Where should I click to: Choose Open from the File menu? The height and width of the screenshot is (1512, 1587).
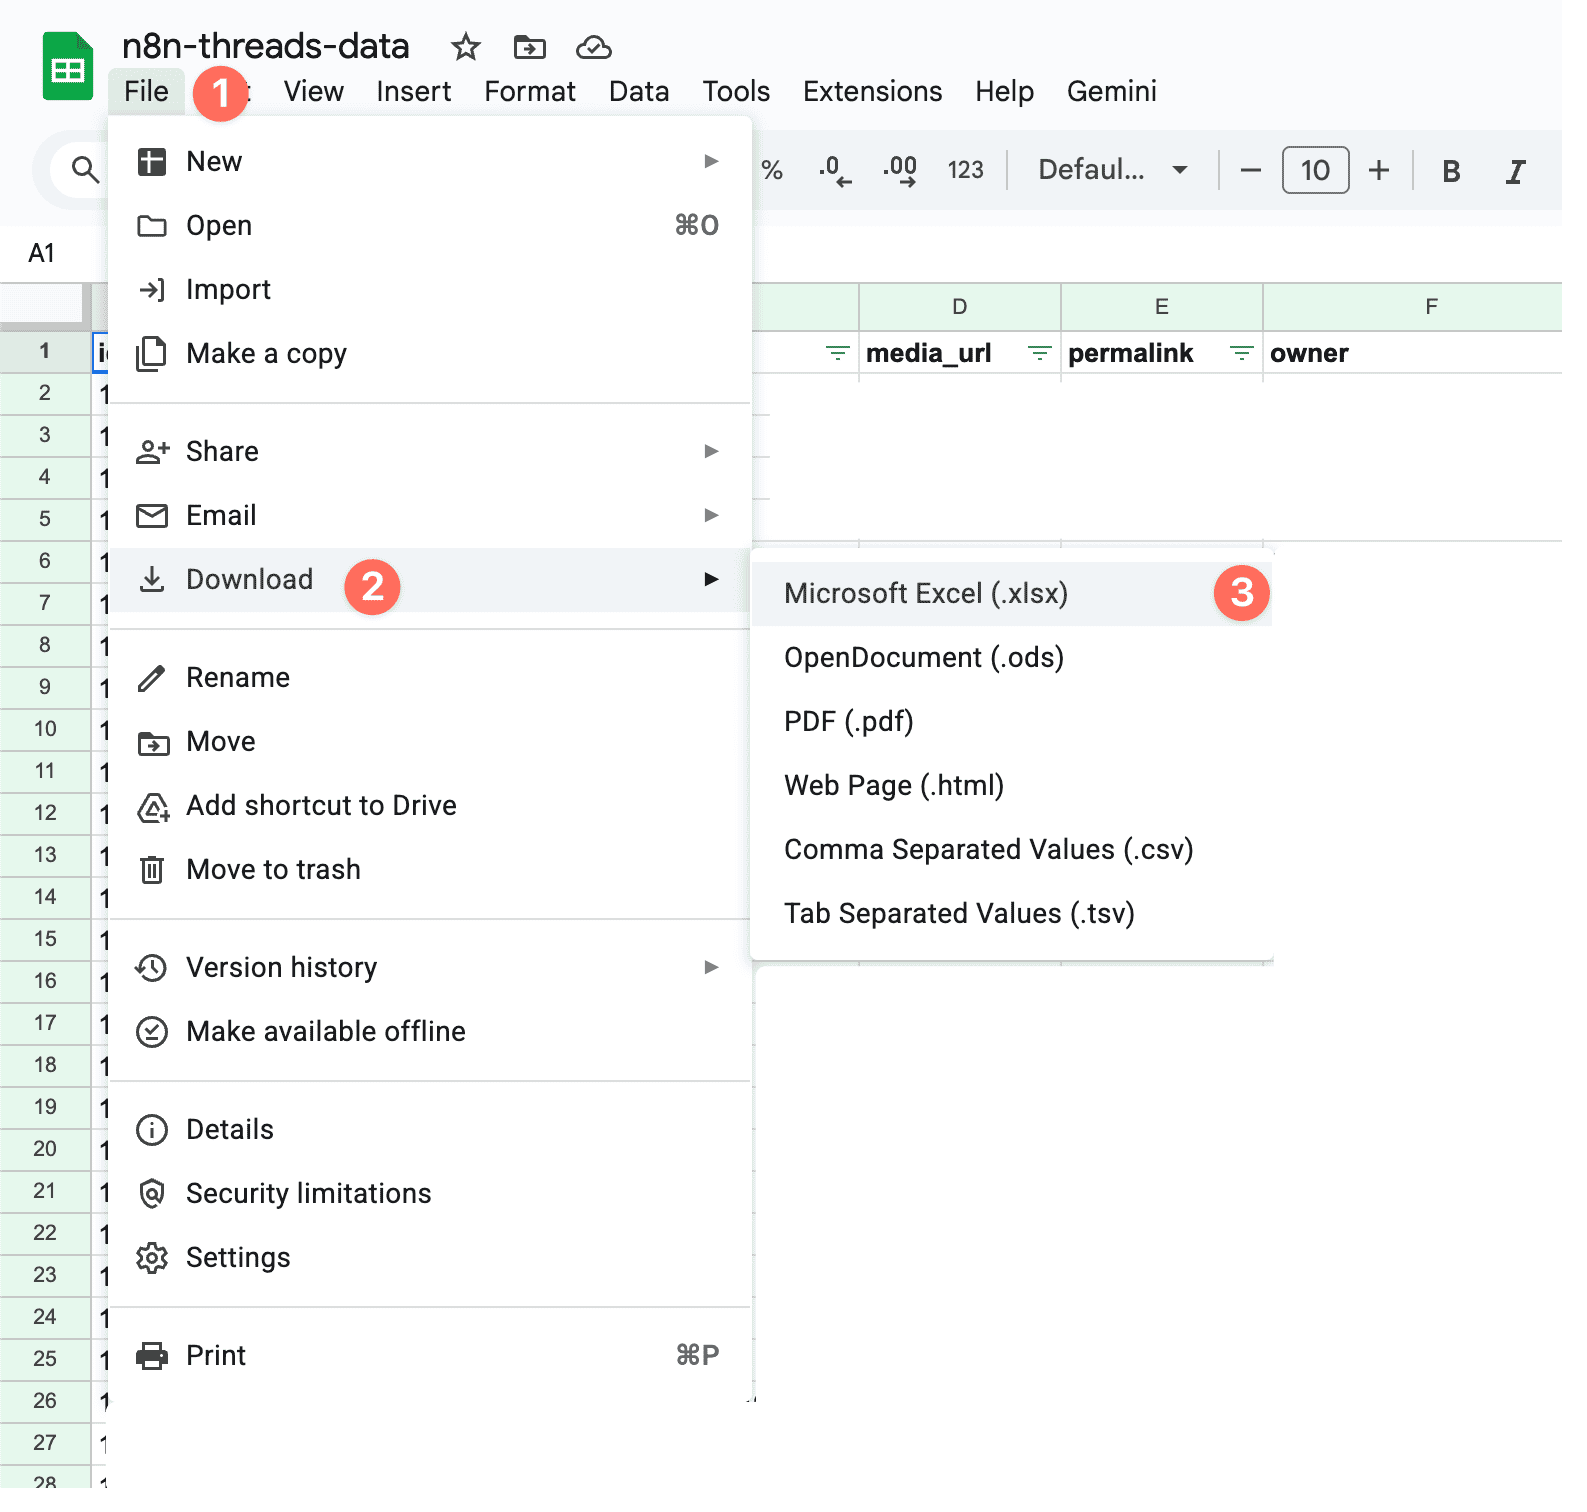tap(429, 225)
